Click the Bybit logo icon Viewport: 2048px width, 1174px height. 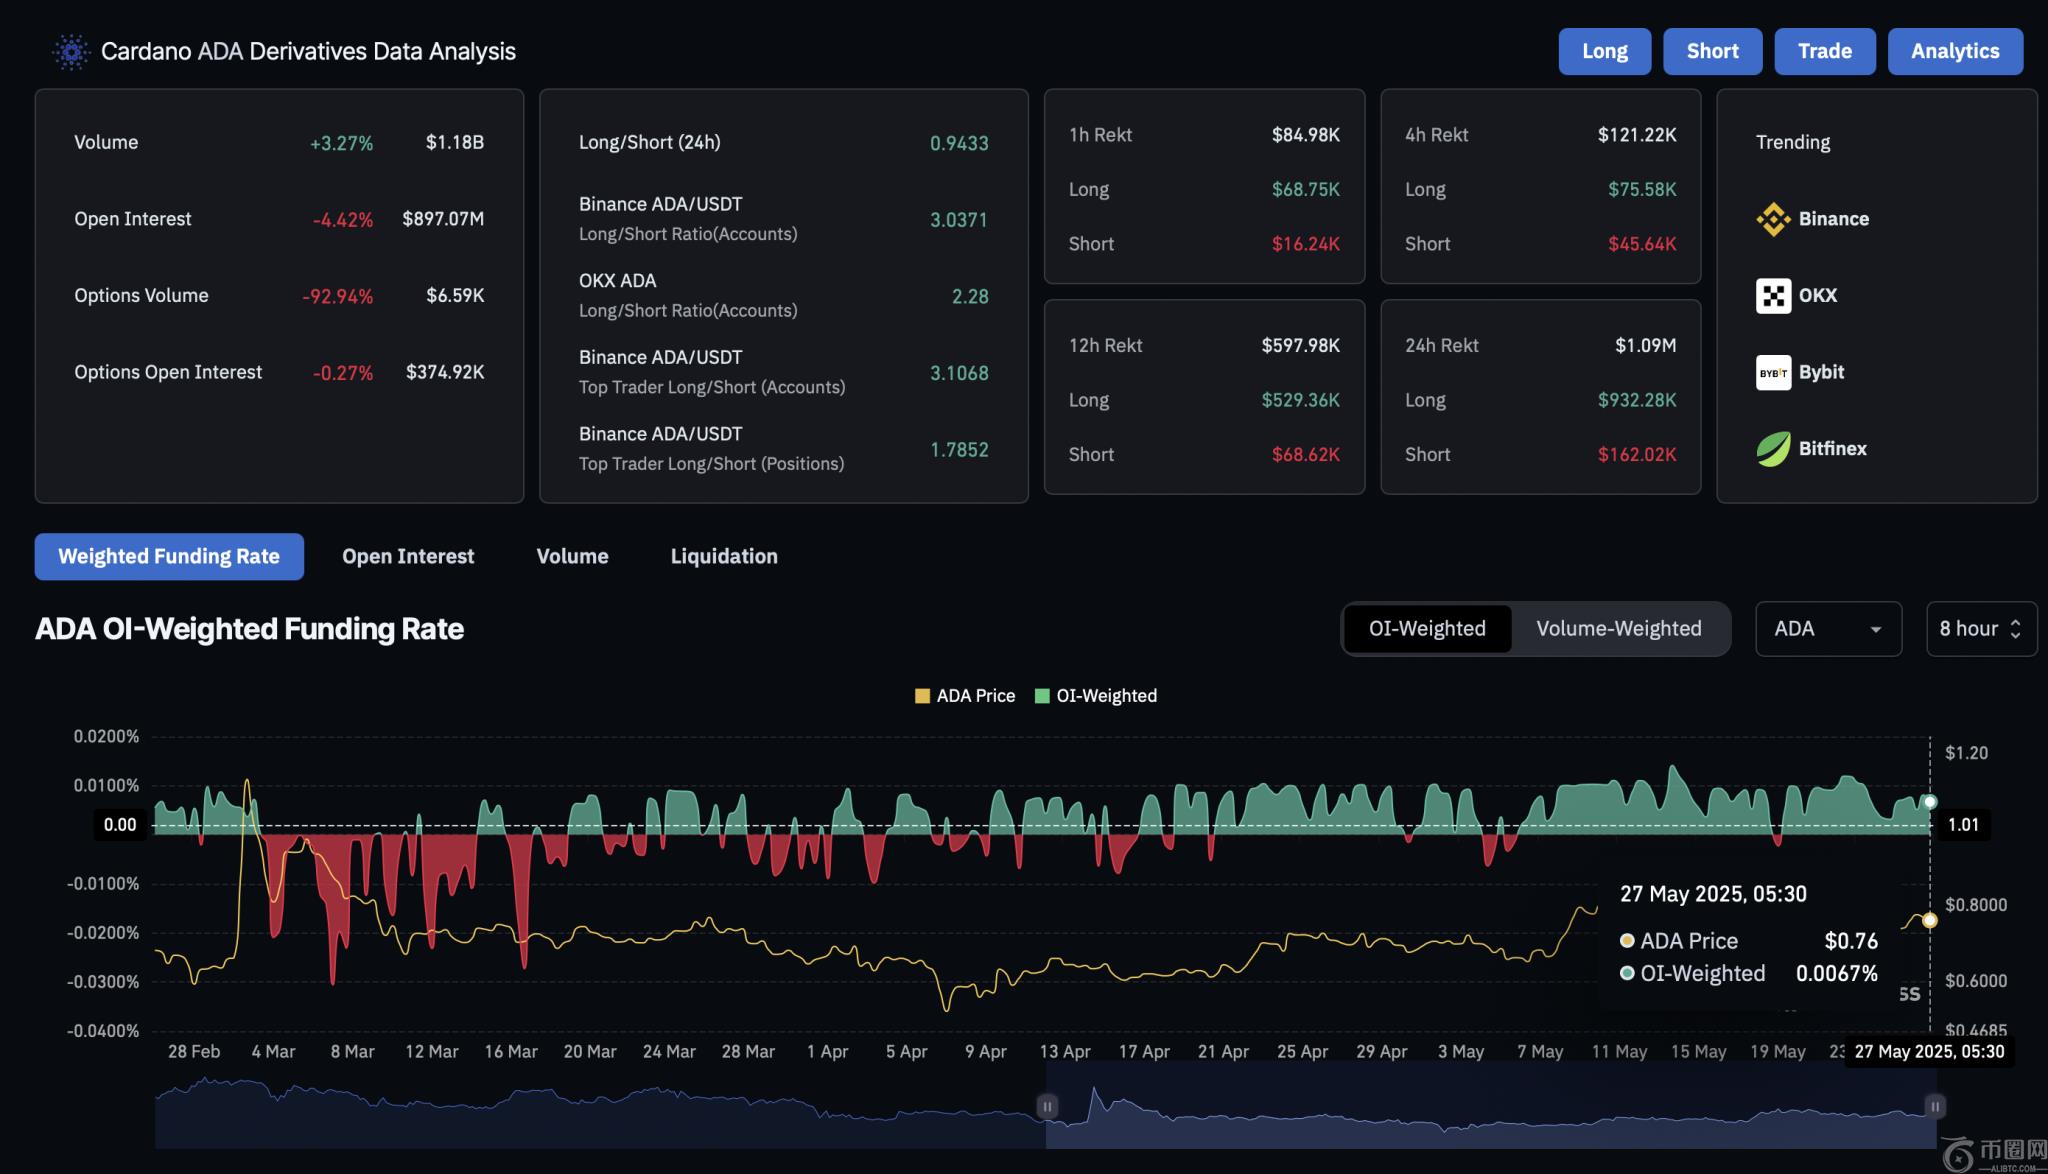coord(1773,373)
